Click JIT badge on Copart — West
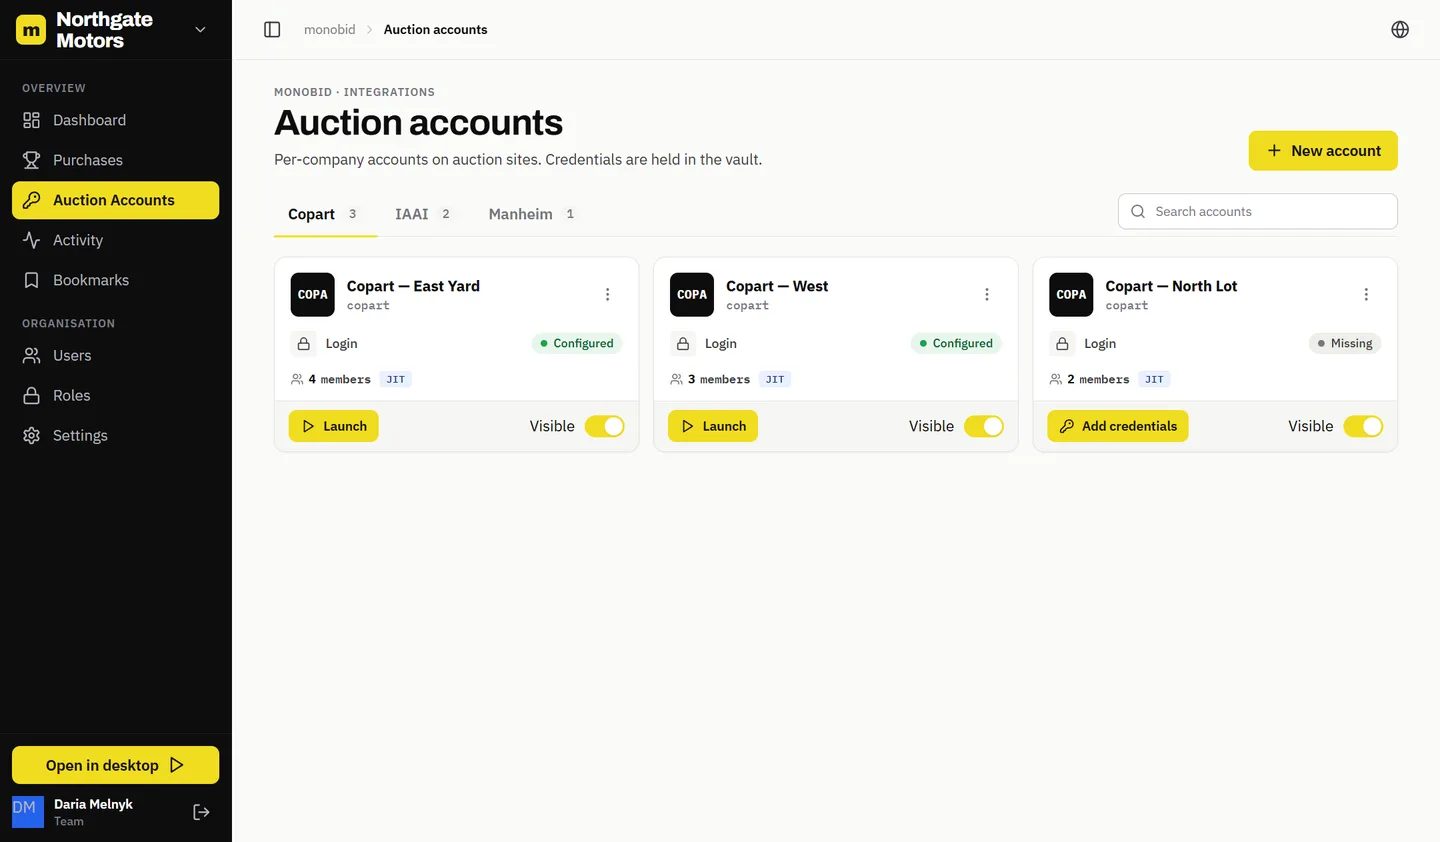Viewport: 1440px width, 842px height. tap(775, 379)
